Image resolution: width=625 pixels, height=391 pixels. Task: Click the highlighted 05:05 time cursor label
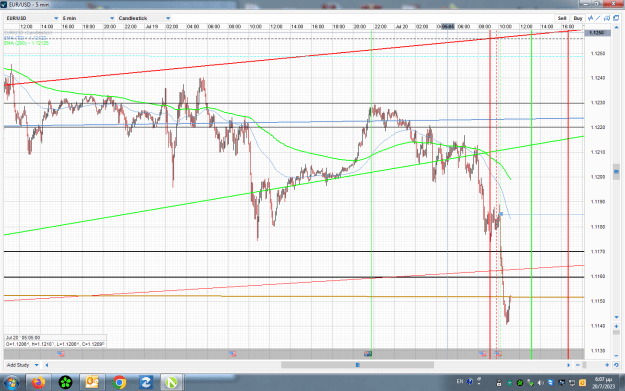447,26
